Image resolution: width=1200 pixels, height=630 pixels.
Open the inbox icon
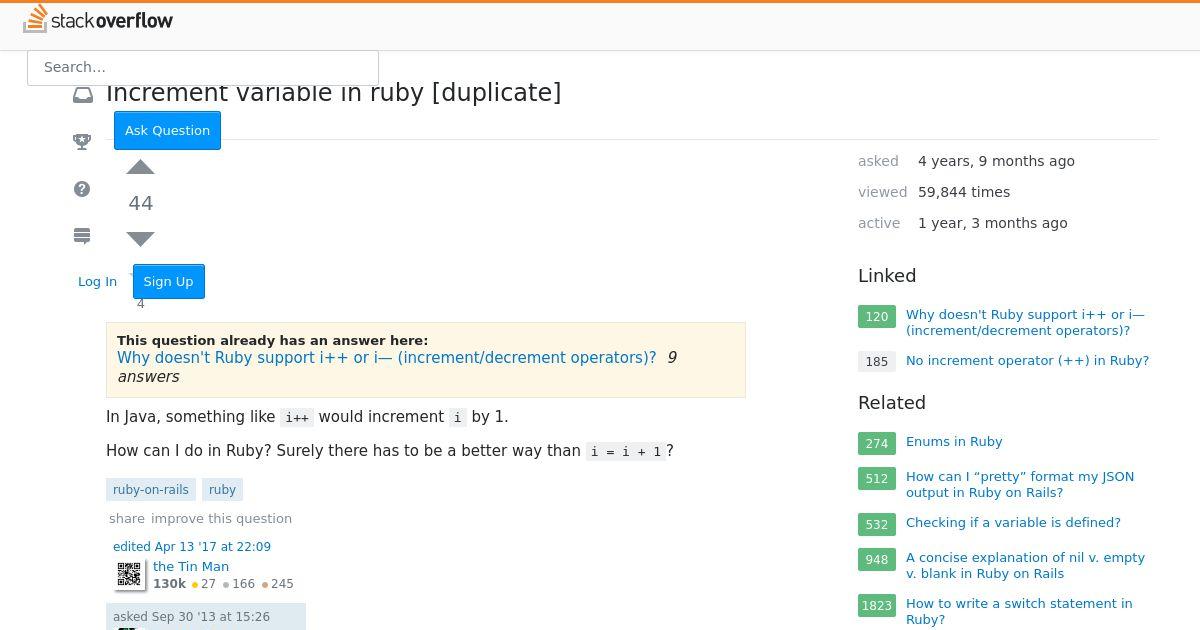point(83,95)
